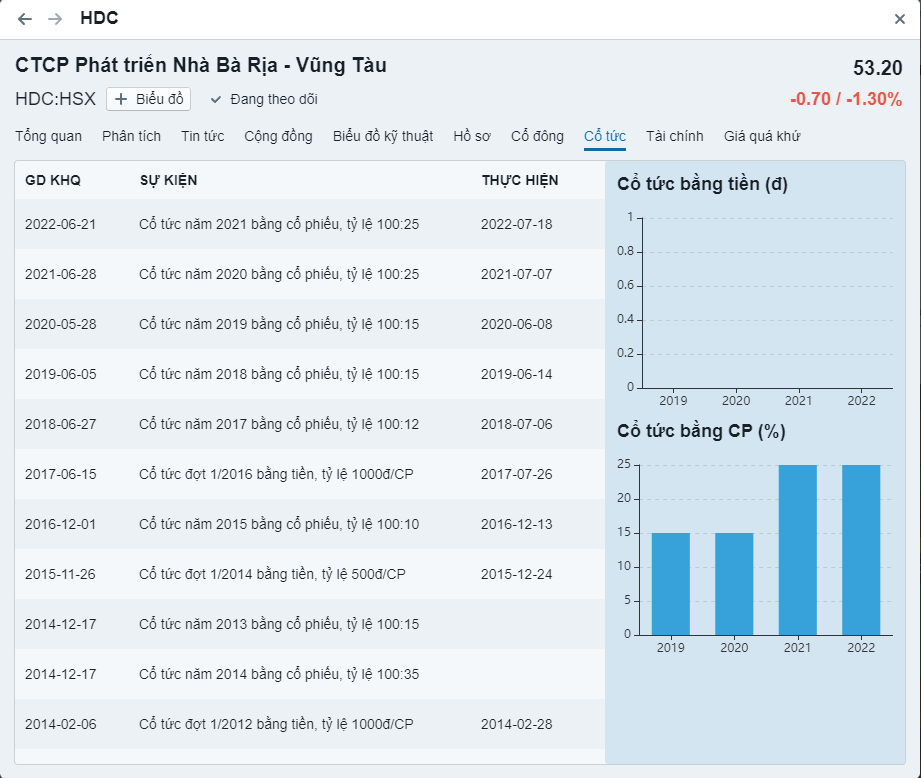Screen dimensions: 921x778
Task: Click the 2019 bar in the stock dividend chart
Action: pyautogui.click(x=671, y=584)
